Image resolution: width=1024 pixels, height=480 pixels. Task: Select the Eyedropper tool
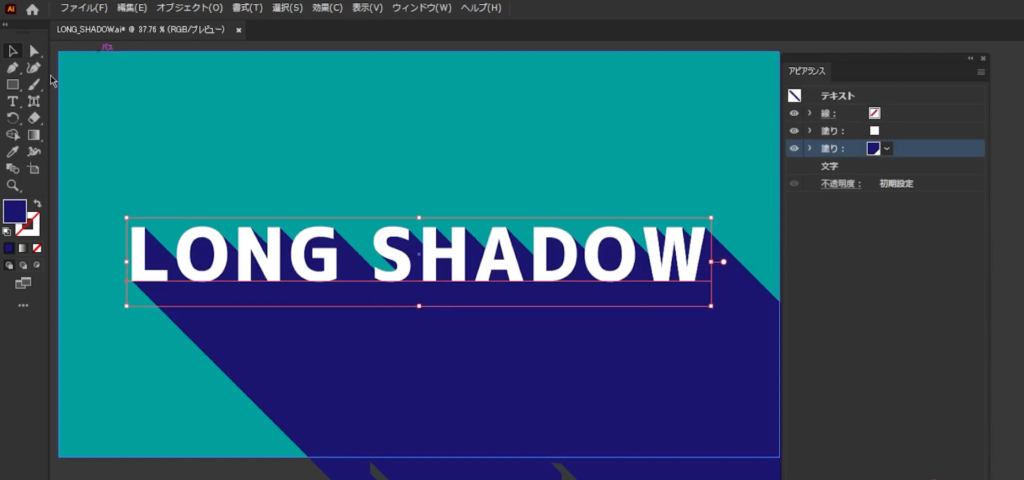[x=13, y=152]
